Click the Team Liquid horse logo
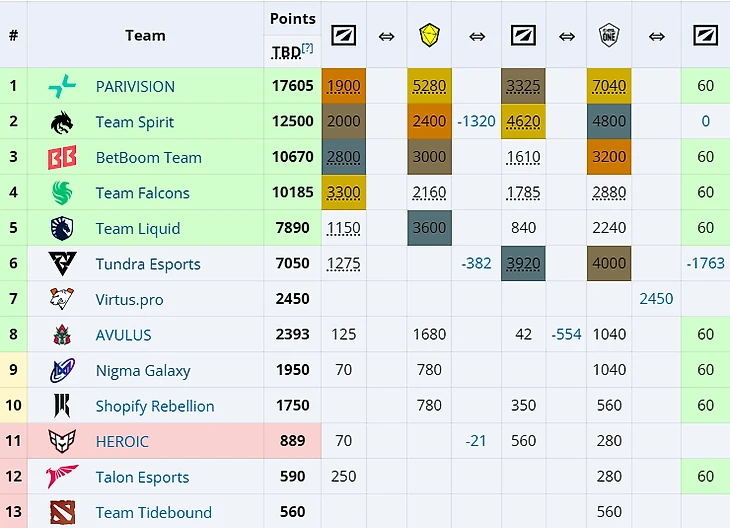Image resolution: width=730 pixels, height=528 pixels. [62, 228]
